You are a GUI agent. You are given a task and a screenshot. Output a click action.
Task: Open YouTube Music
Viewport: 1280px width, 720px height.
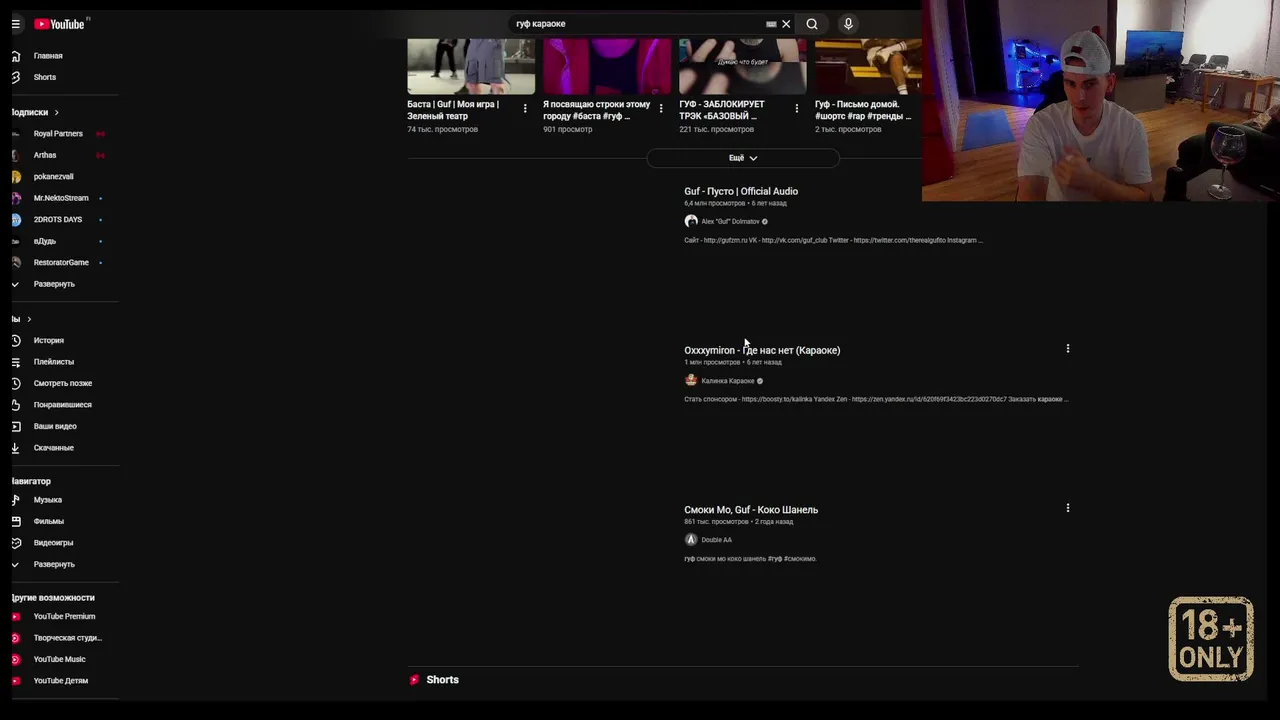pos(59,659)
